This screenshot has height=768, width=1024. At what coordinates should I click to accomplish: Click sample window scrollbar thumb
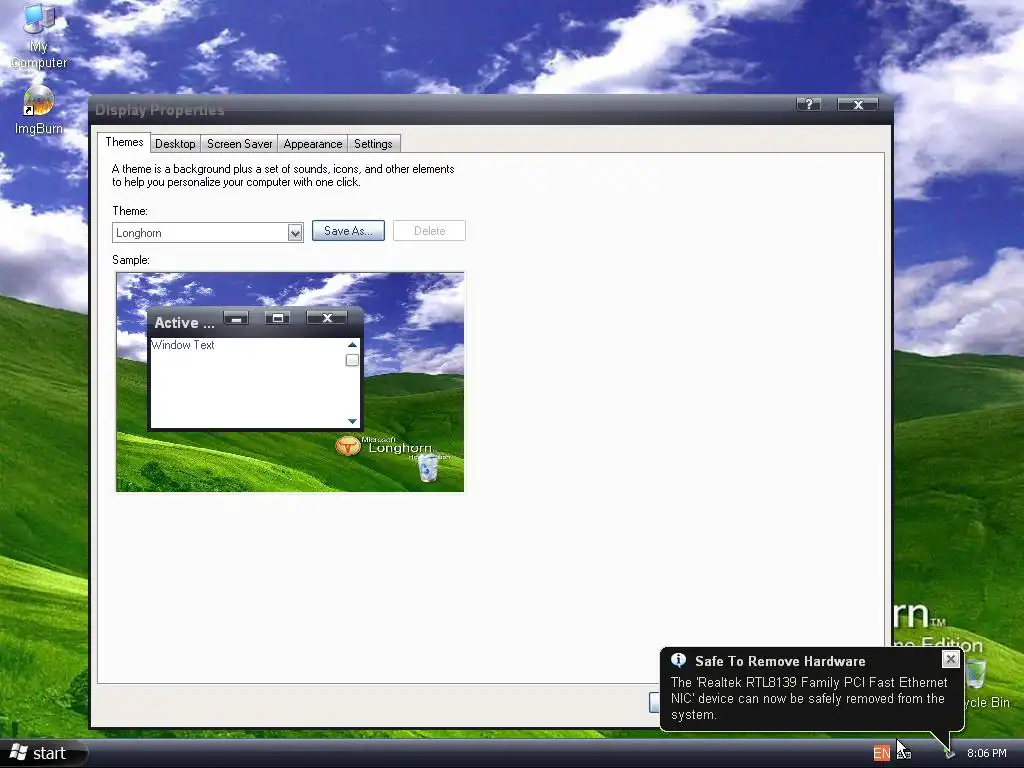pyautogui.click(x=352, y=360)
